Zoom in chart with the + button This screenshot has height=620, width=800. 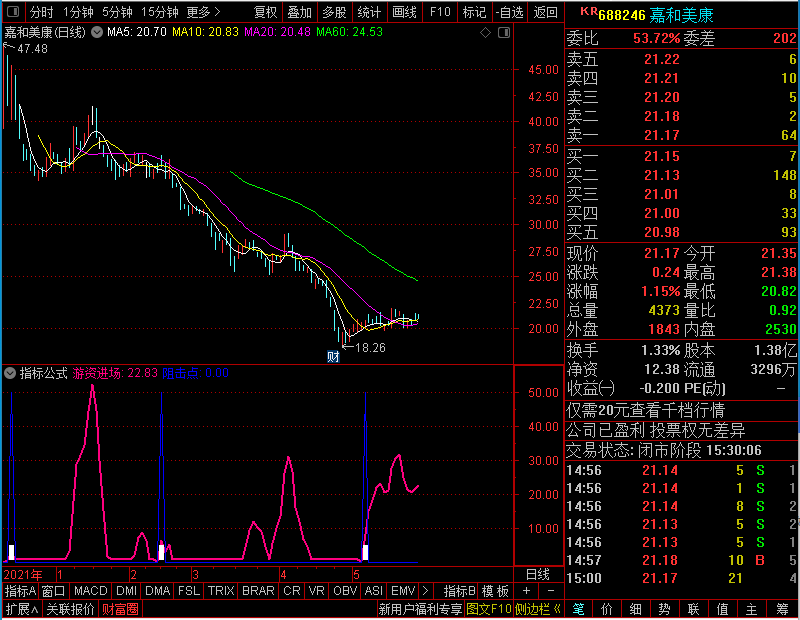point(526,591)
